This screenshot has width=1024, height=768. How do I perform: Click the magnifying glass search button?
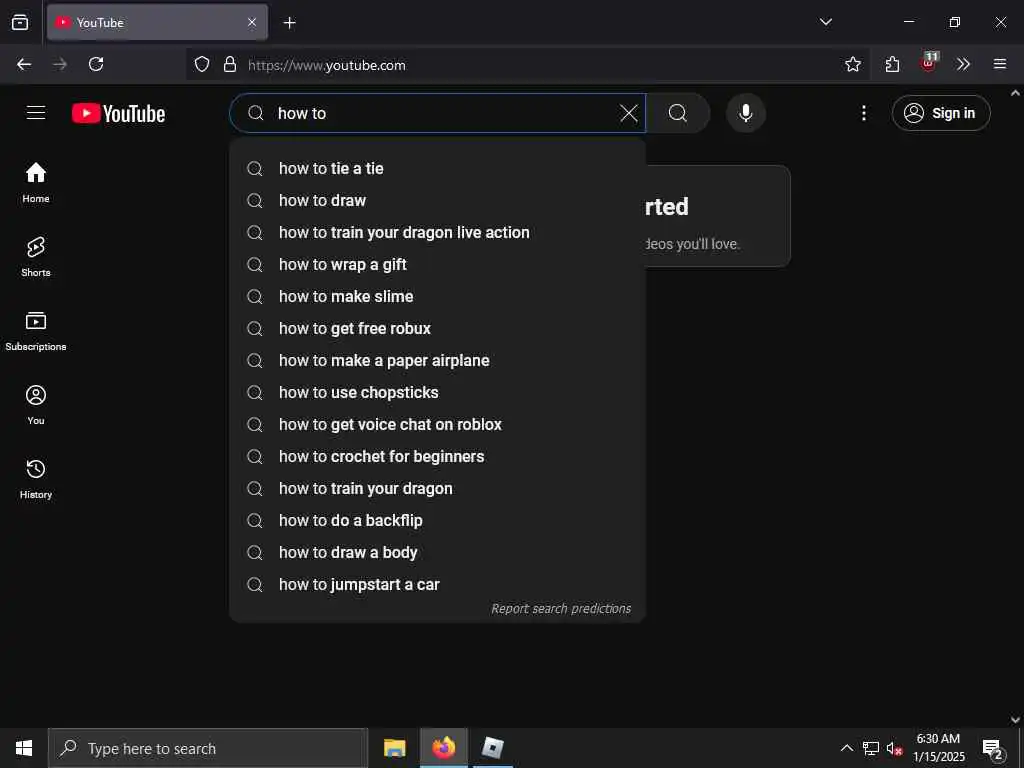pyautogui.click(x=678, y=113)
